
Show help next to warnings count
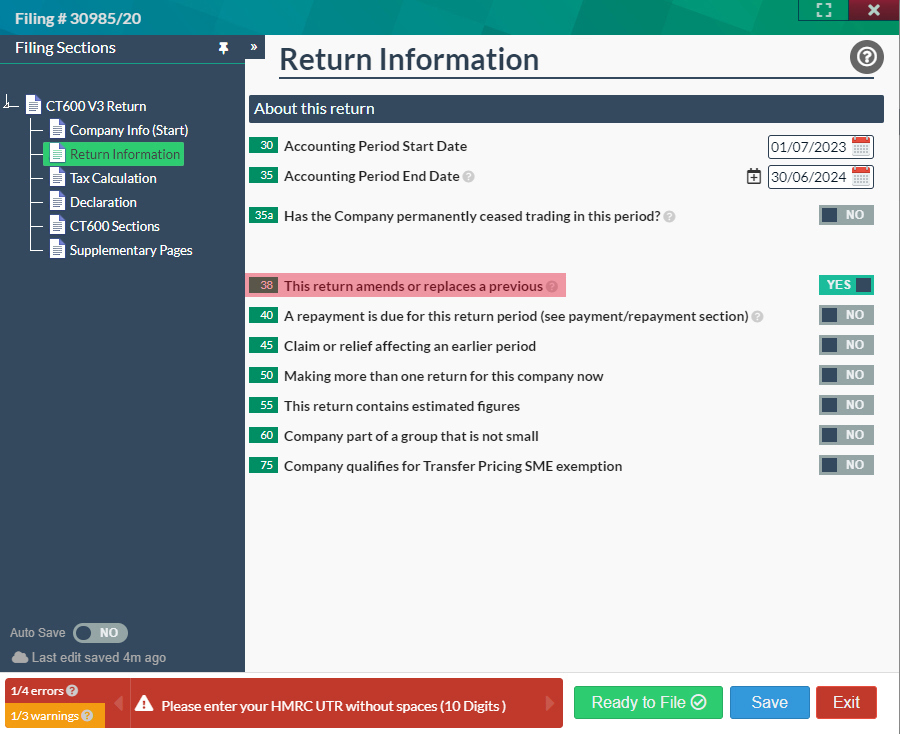coord(87,716)
